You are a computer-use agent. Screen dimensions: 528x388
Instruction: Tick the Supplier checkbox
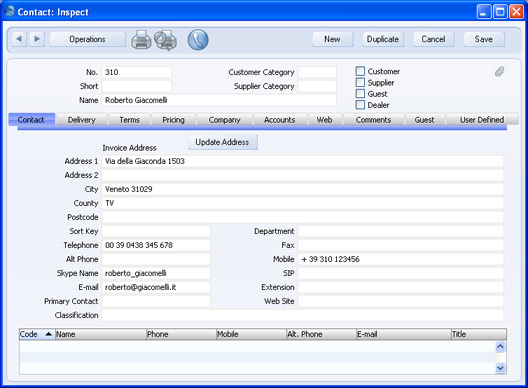(x=360, y=83)
